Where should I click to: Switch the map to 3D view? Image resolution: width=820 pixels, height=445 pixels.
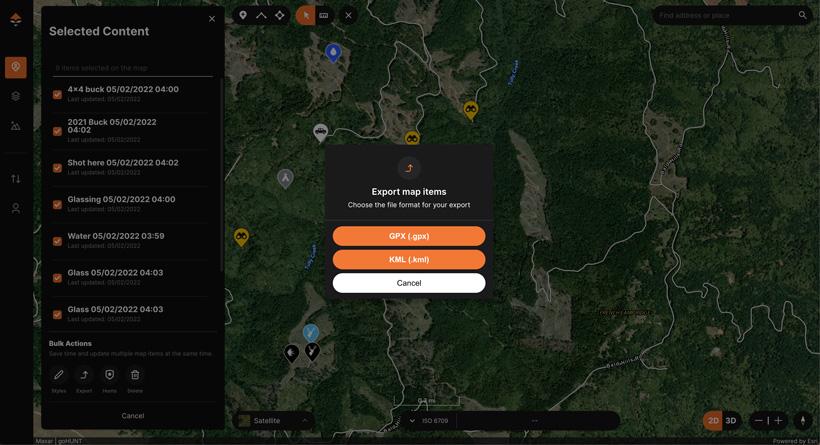731,420
